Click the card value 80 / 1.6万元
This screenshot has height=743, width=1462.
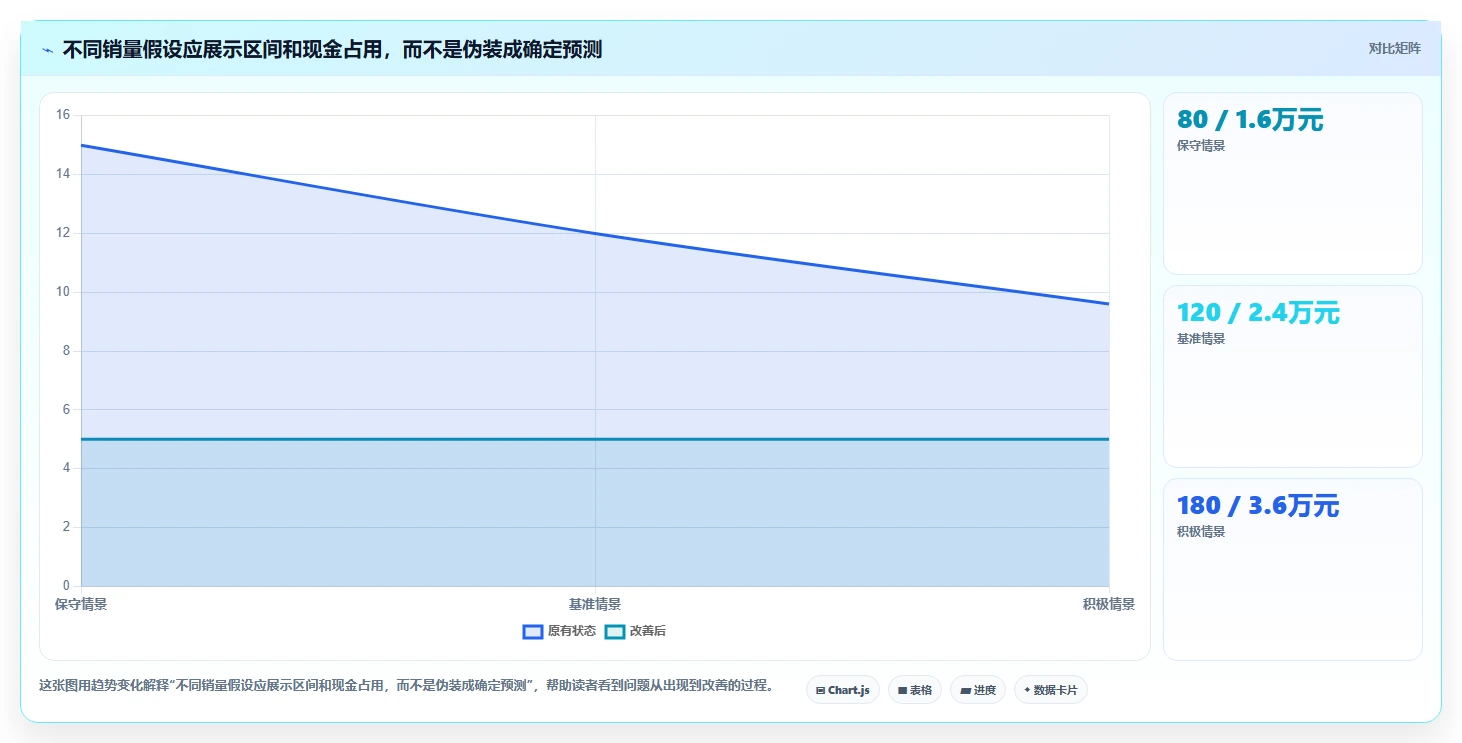point(1250,120)
